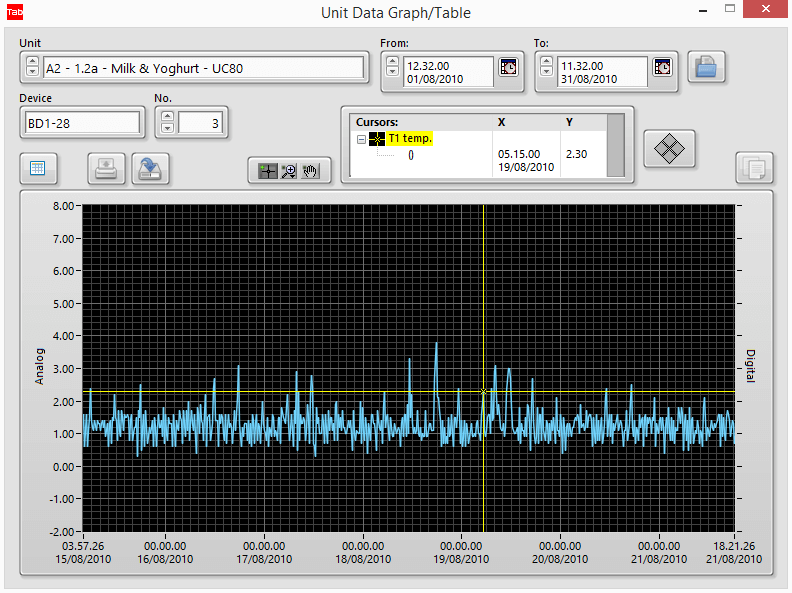Decrement the Unit selector down arrow

32,71
